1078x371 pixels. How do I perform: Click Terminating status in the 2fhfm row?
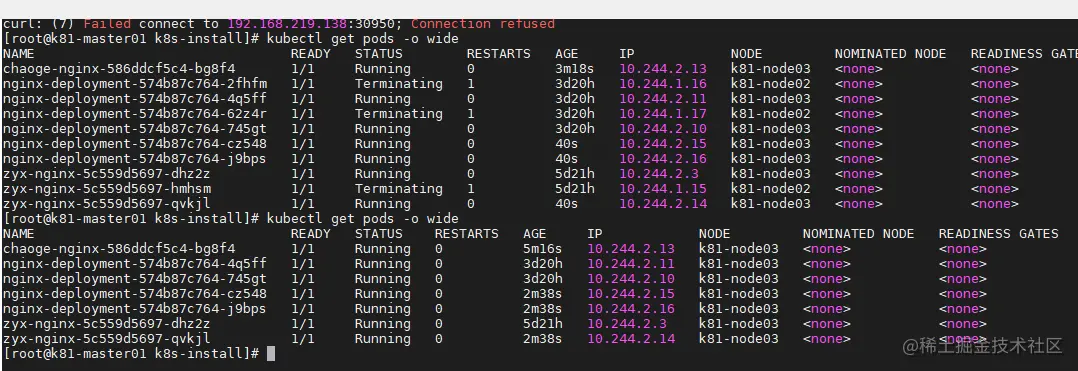click(399, 84)
